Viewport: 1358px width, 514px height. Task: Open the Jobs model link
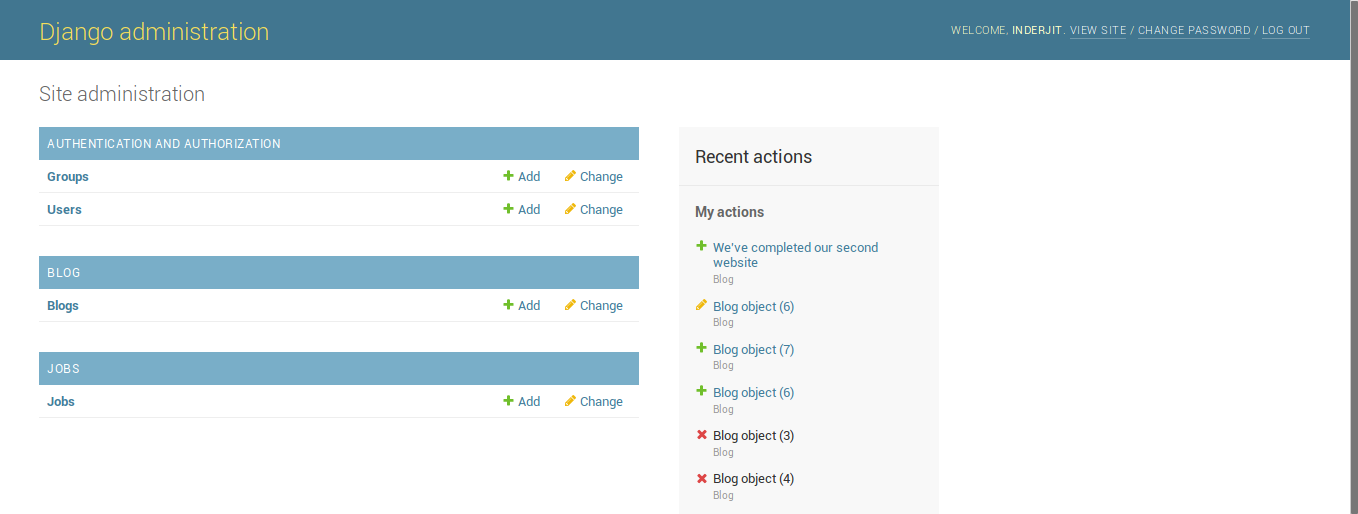61,402
